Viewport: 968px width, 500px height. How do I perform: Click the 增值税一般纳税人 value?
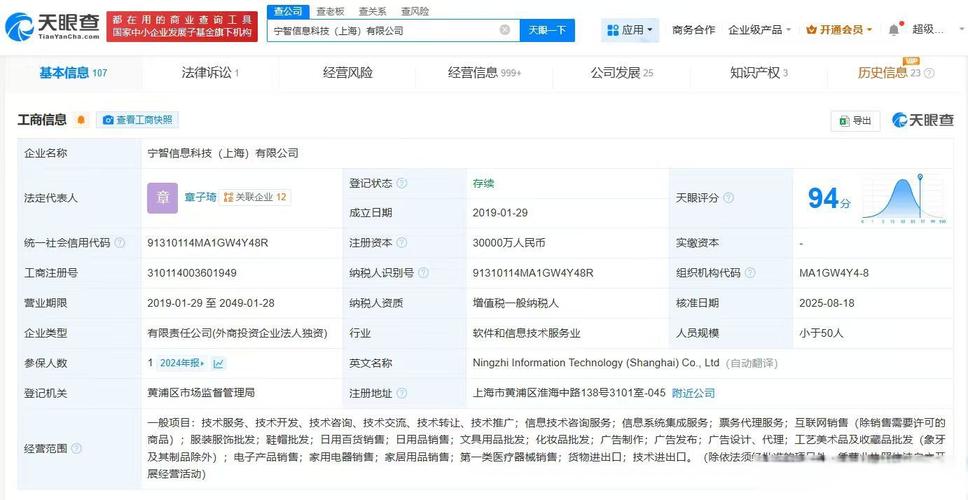[515, 303]
